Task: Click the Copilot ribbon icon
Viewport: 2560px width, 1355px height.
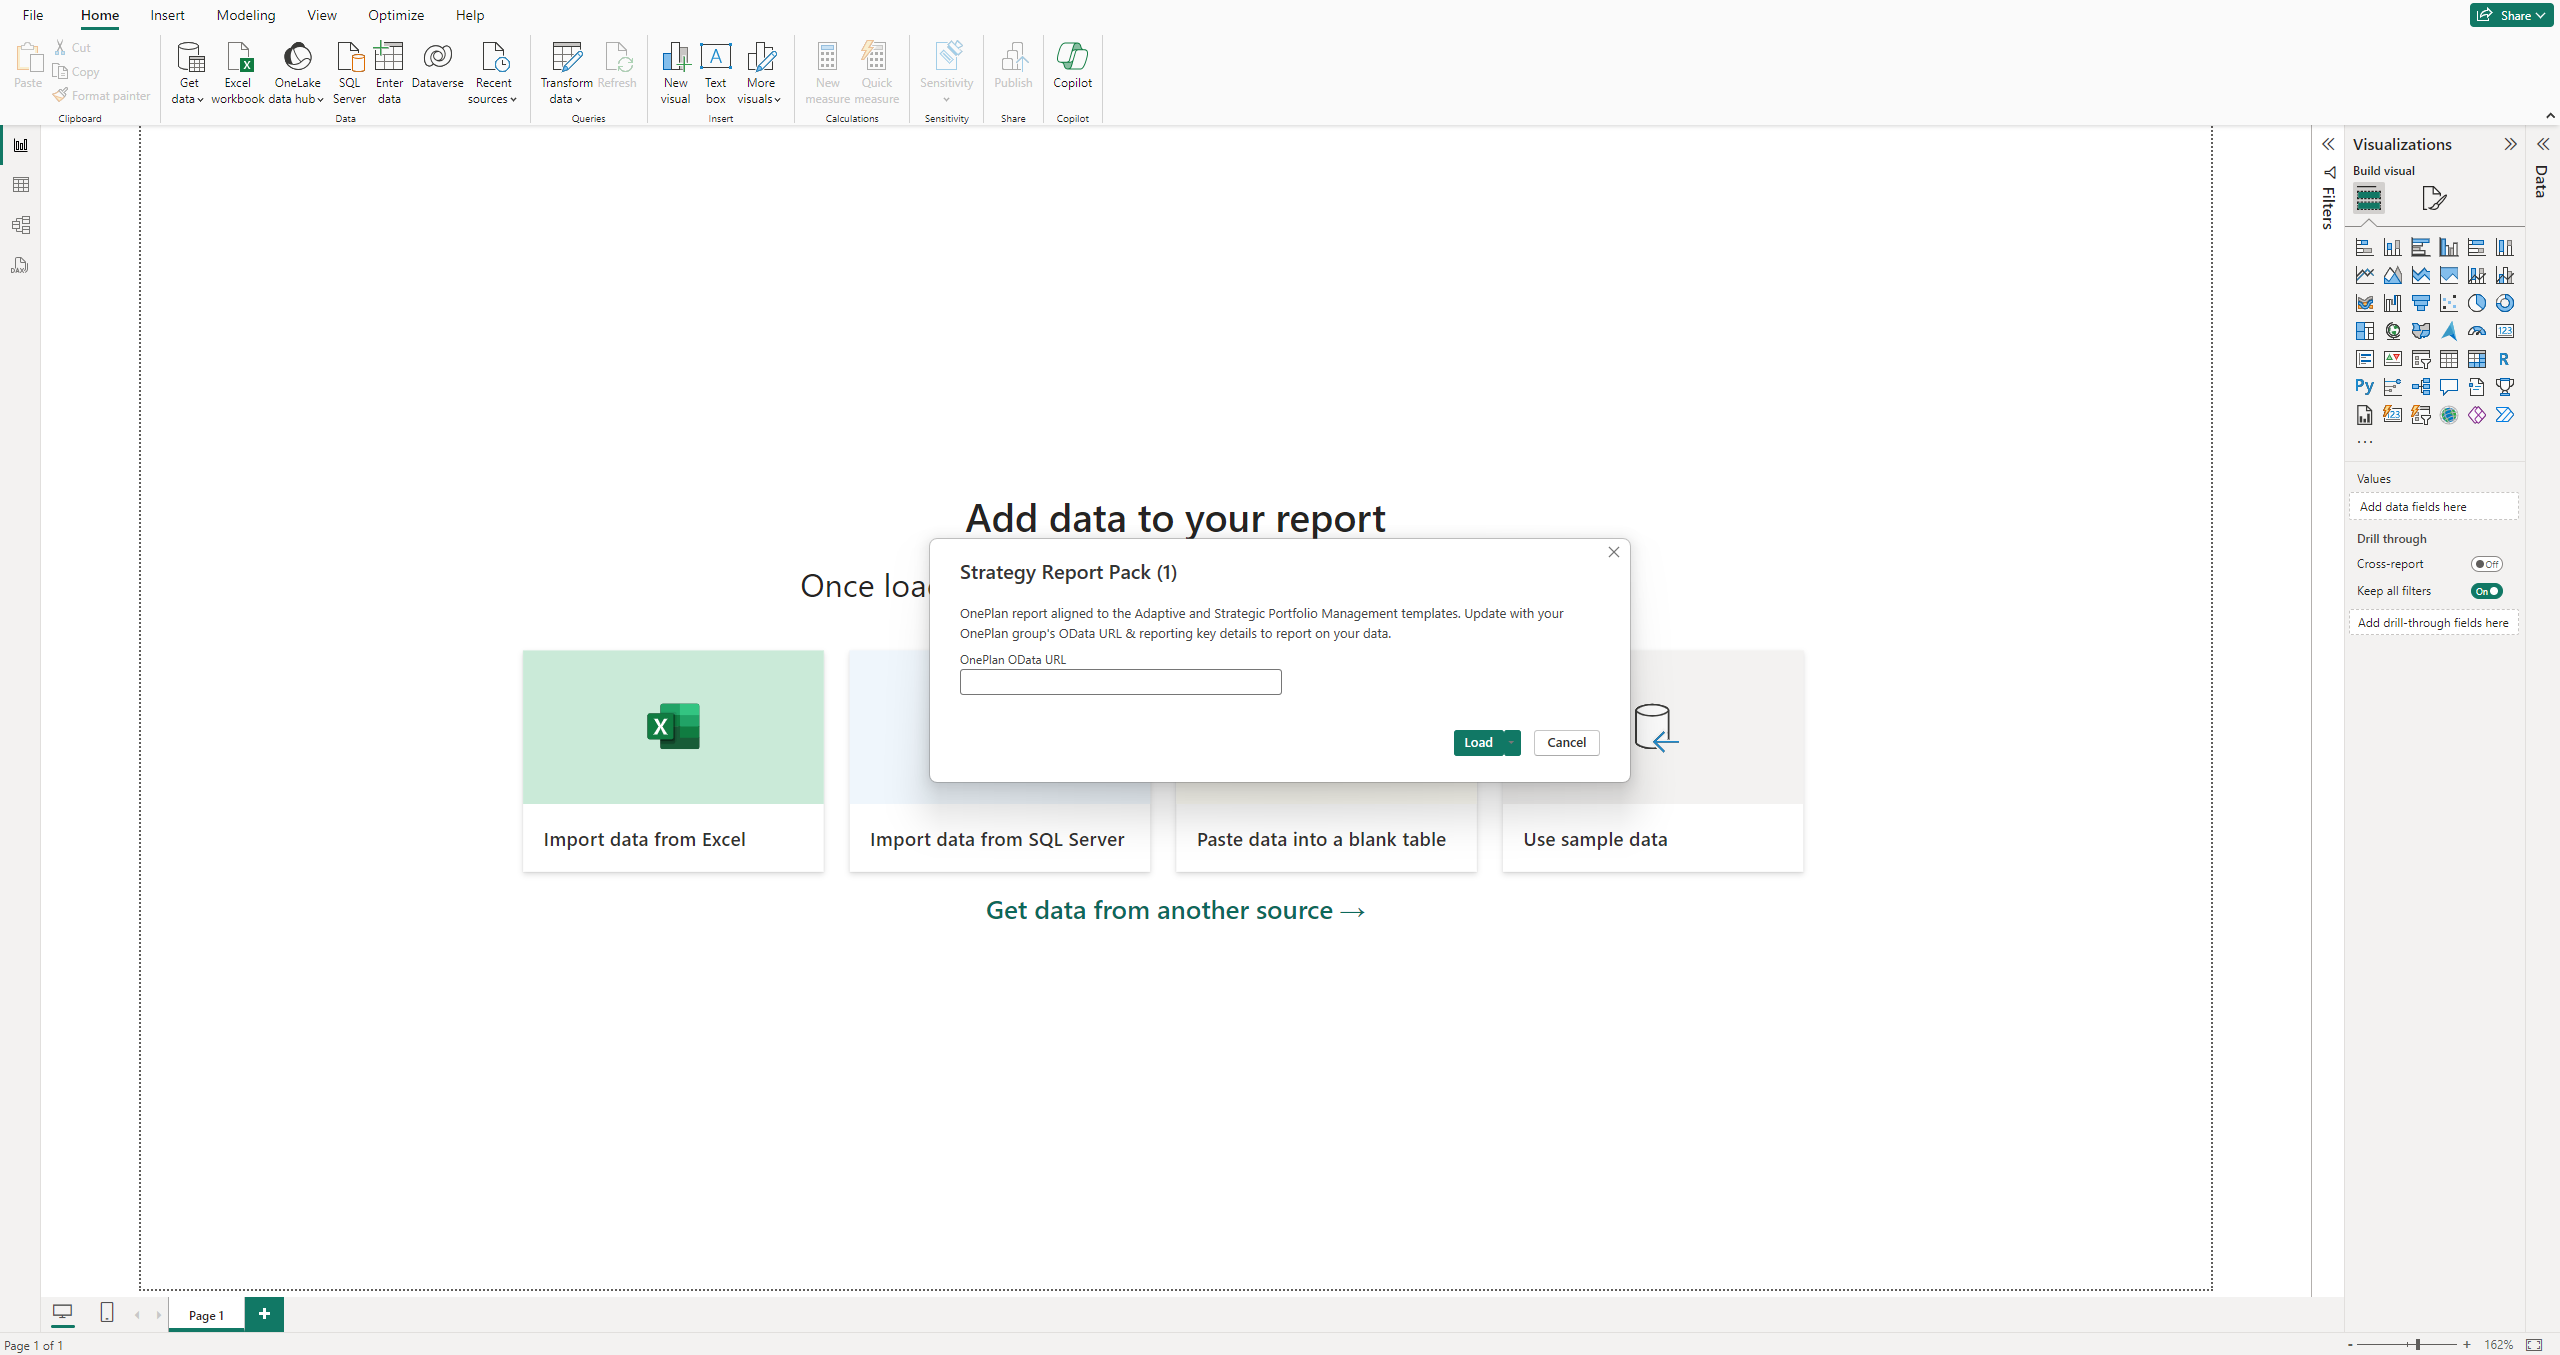Action: point(1072,66)
